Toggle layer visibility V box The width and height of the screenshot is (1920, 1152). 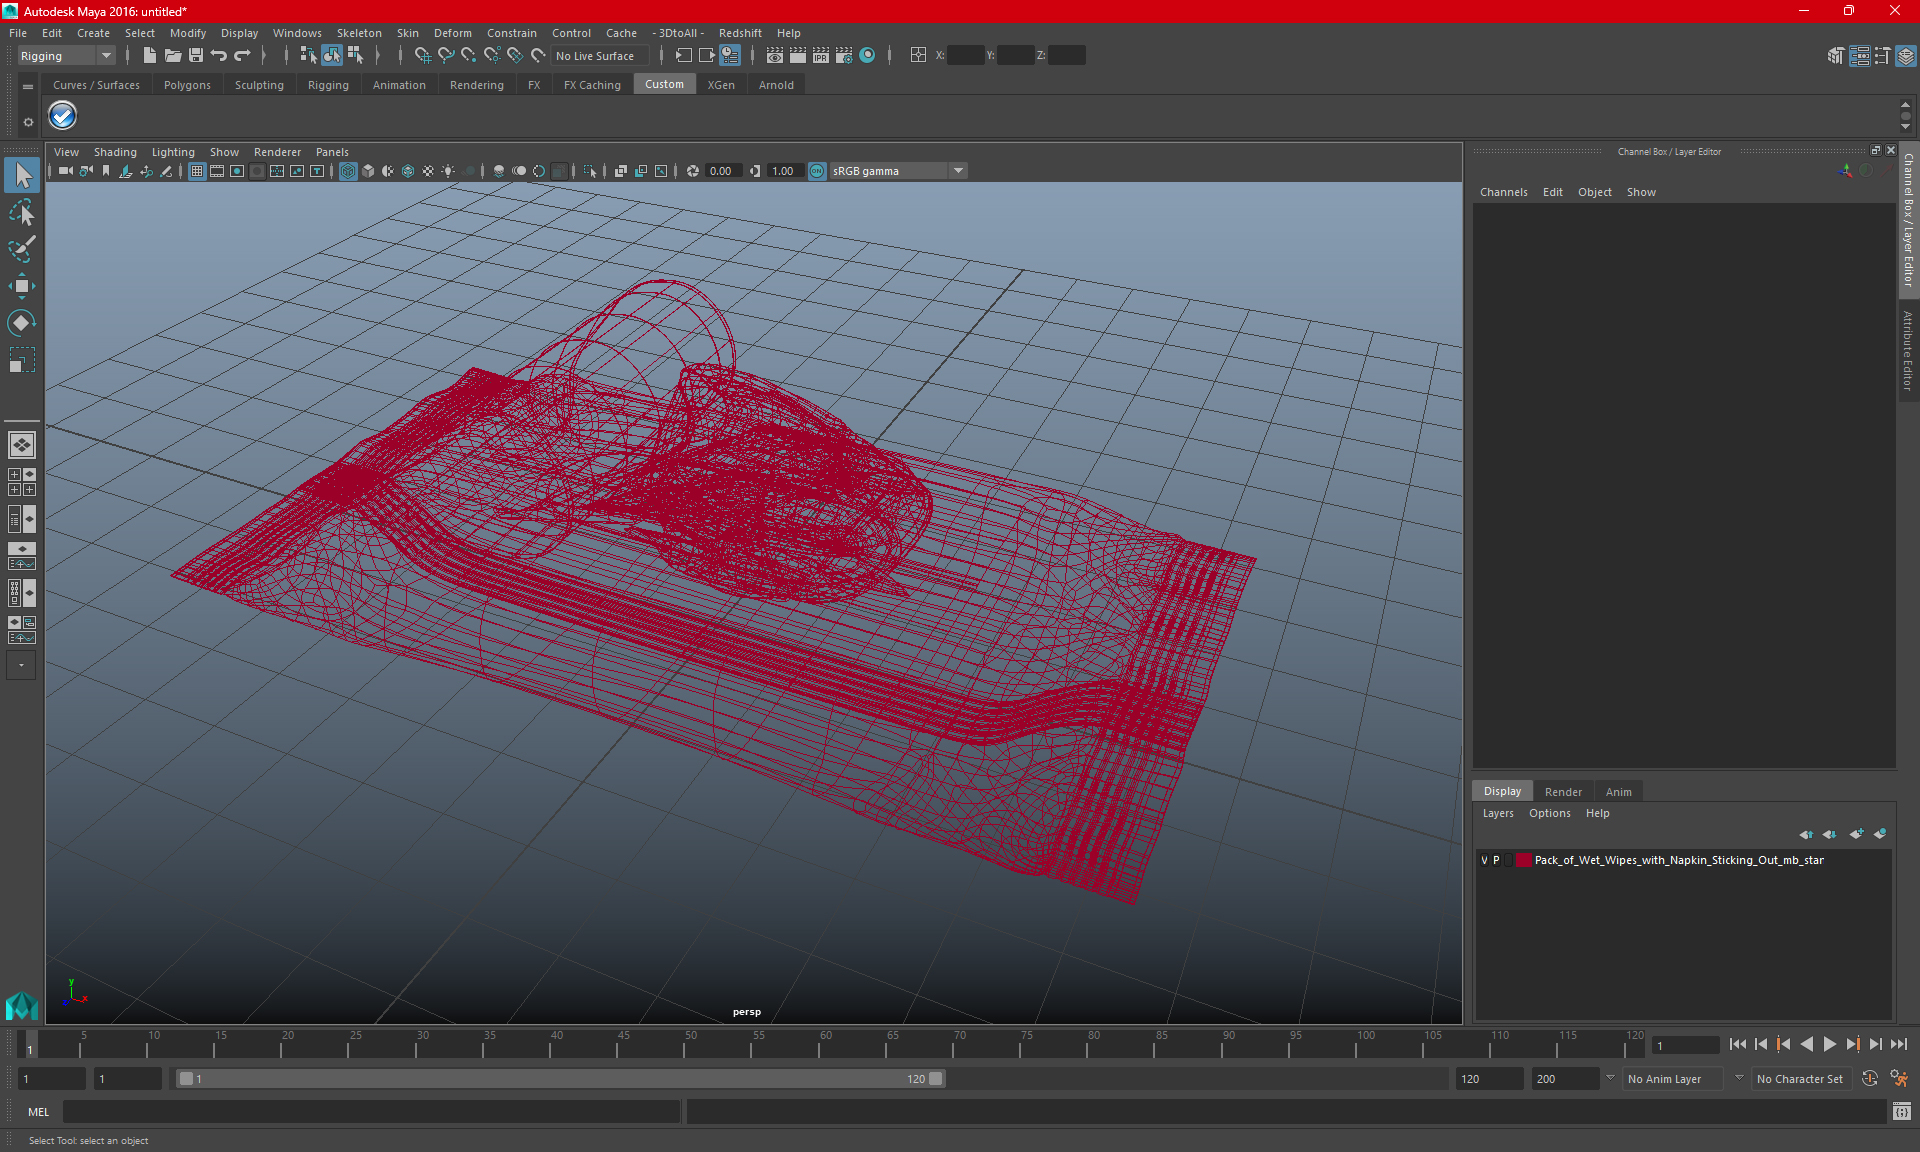click(x=1484, y=860)
